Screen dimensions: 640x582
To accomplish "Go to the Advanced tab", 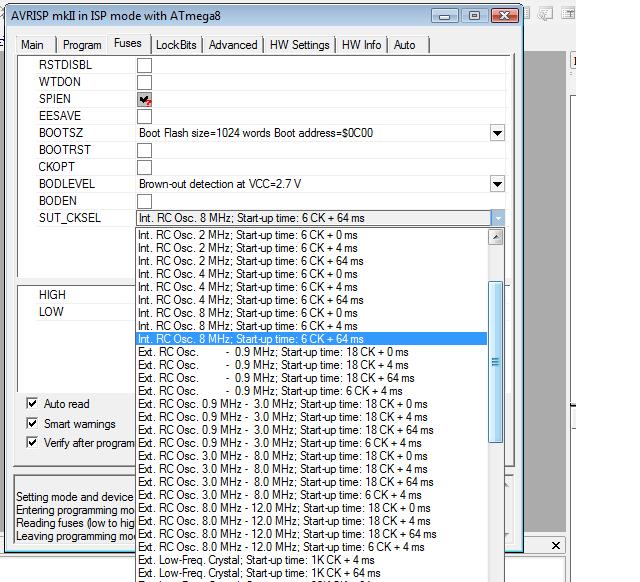I will point(233,44).
